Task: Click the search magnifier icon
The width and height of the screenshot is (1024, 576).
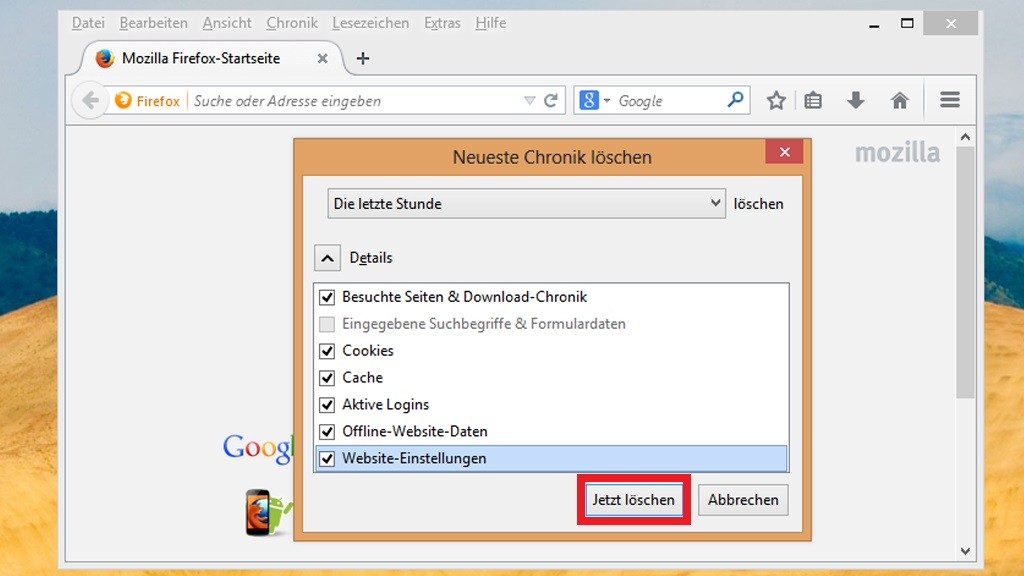Action: pyautogui.click(x=735, y=100)
